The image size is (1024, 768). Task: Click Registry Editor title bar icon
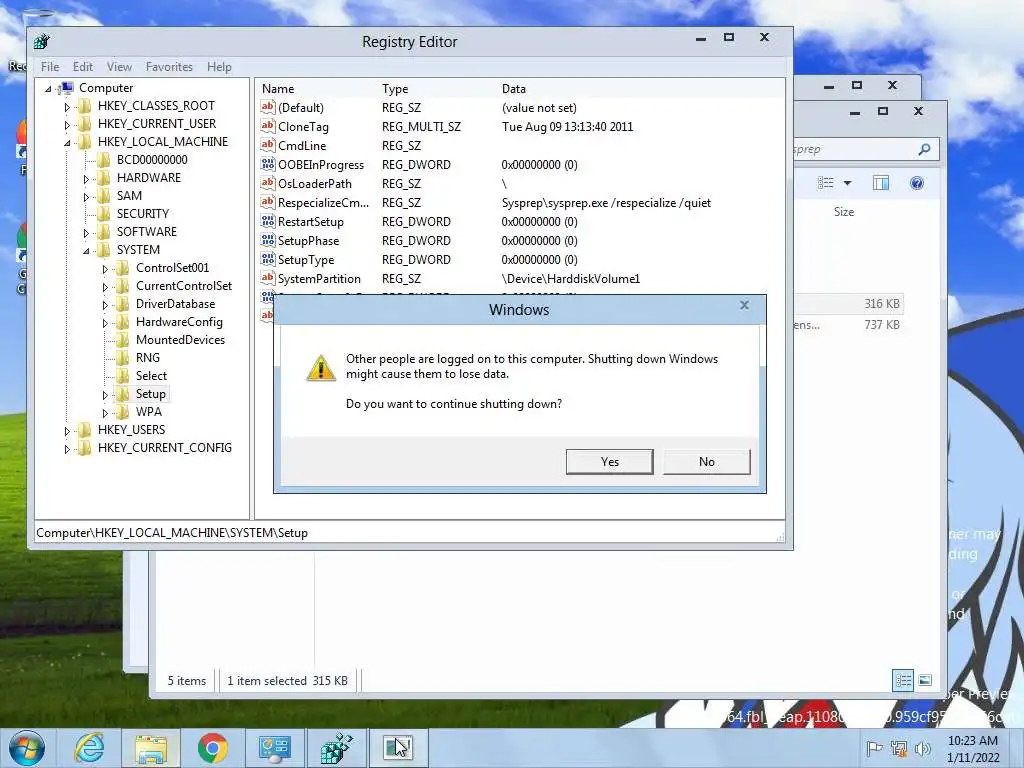click(42, 42)
